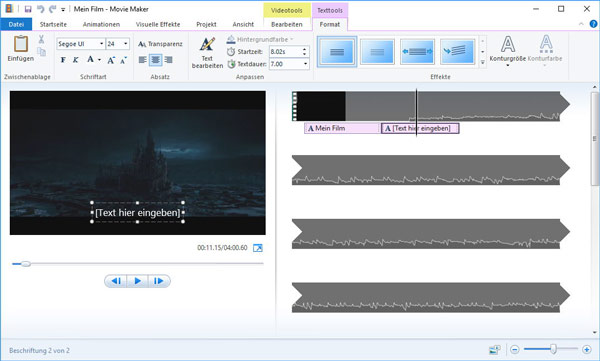Screen dimensions: 600x361
Task: Center align the text
Action: (155, 60)
